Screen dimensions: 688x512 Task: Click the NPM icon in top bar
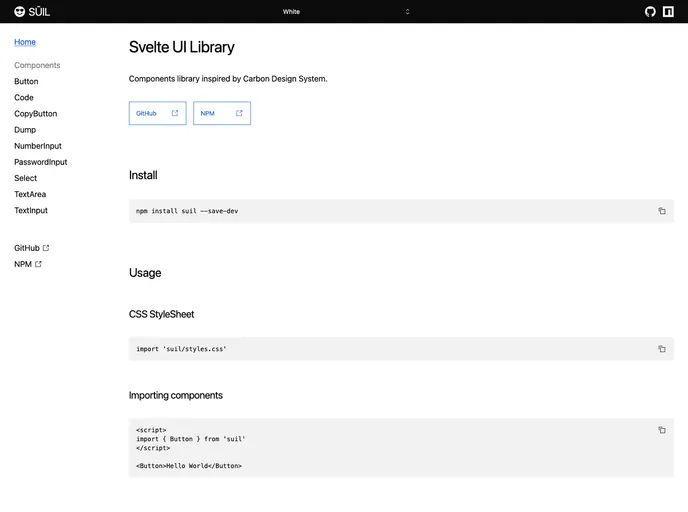point(668,12)
